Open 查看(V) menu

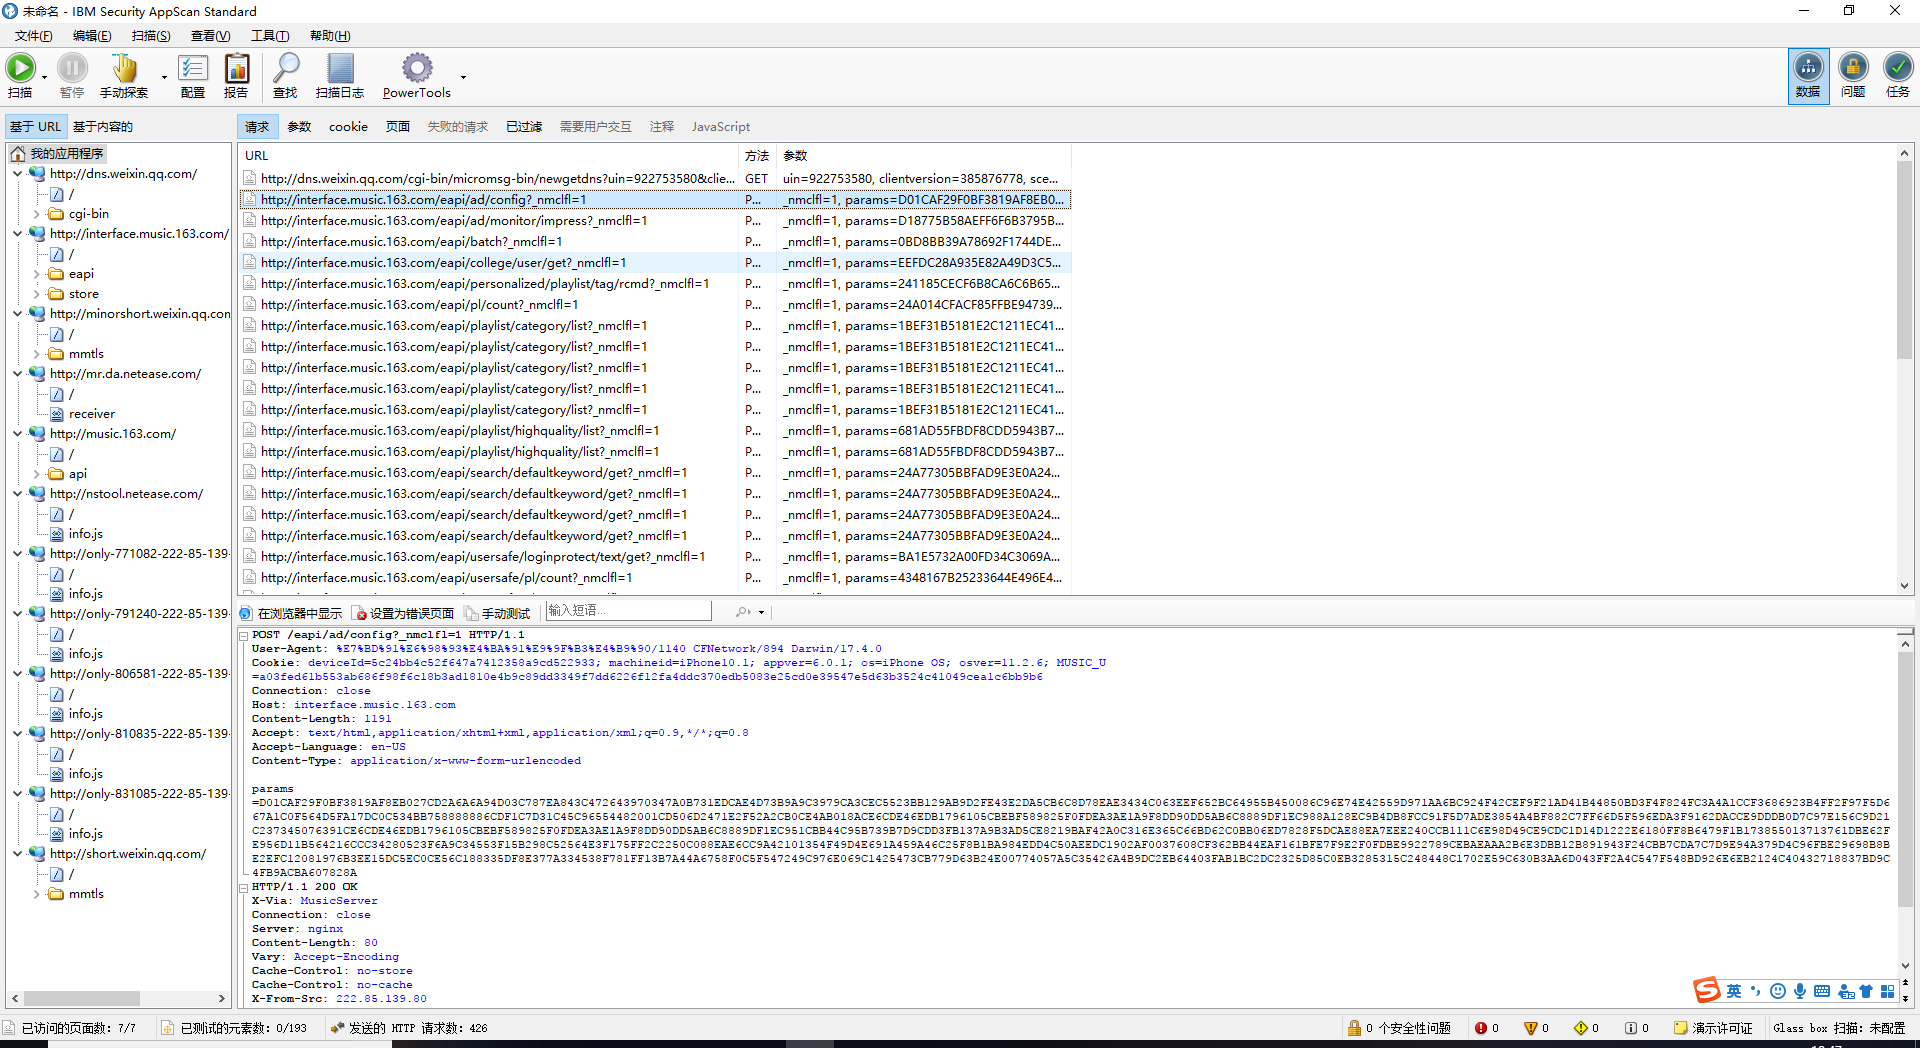coord(210,36)
